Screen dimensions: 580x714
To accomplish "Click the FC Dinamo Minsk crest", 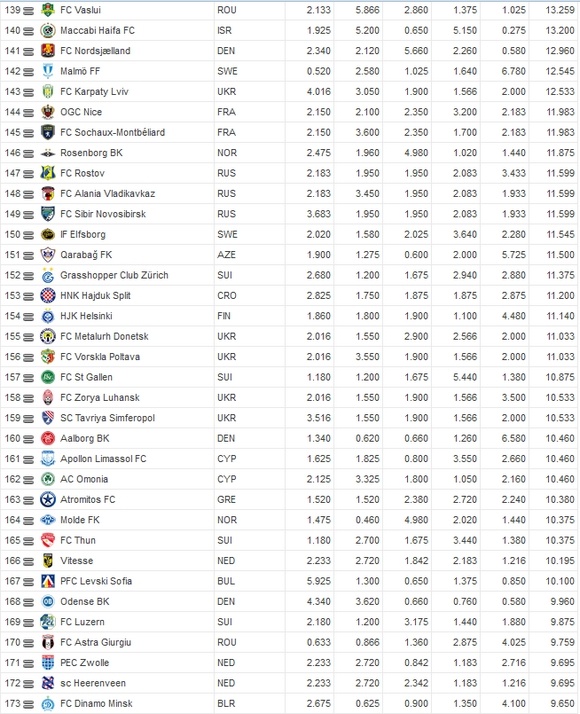I will click(48, 704).
